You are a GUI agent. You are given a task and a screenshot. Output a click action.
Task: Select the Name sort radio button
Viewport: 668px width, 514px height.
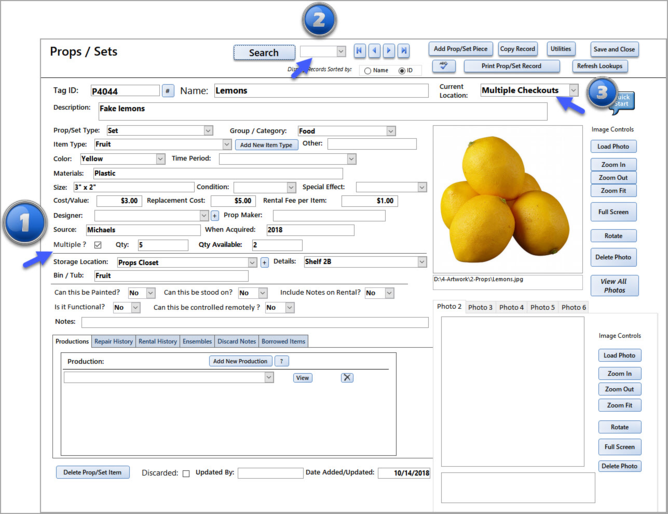point(367,71)
